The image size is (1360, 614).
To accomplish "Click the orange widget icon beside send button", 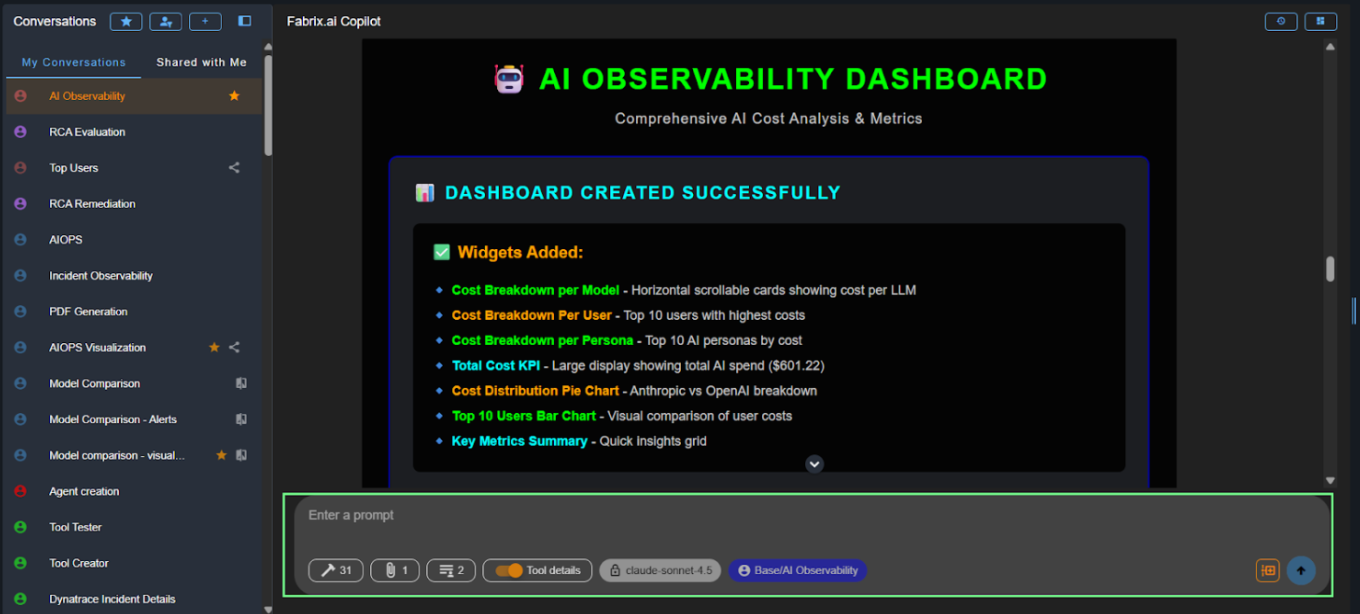I will [1268, 570].
